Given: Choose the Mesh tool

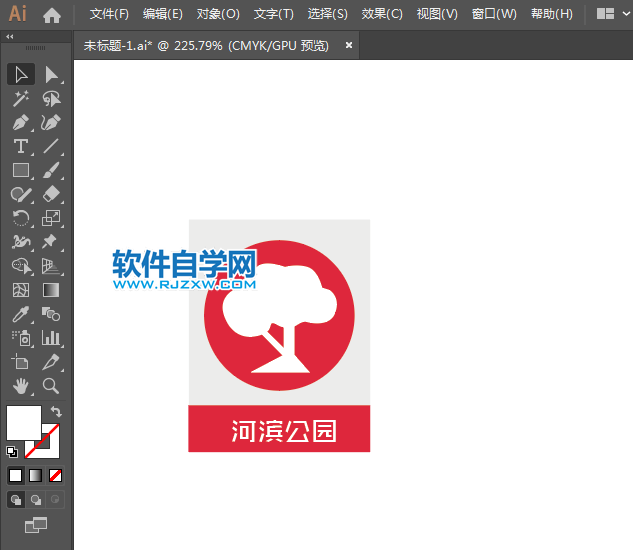Looking at the screenshot, I should coord(21,290).
